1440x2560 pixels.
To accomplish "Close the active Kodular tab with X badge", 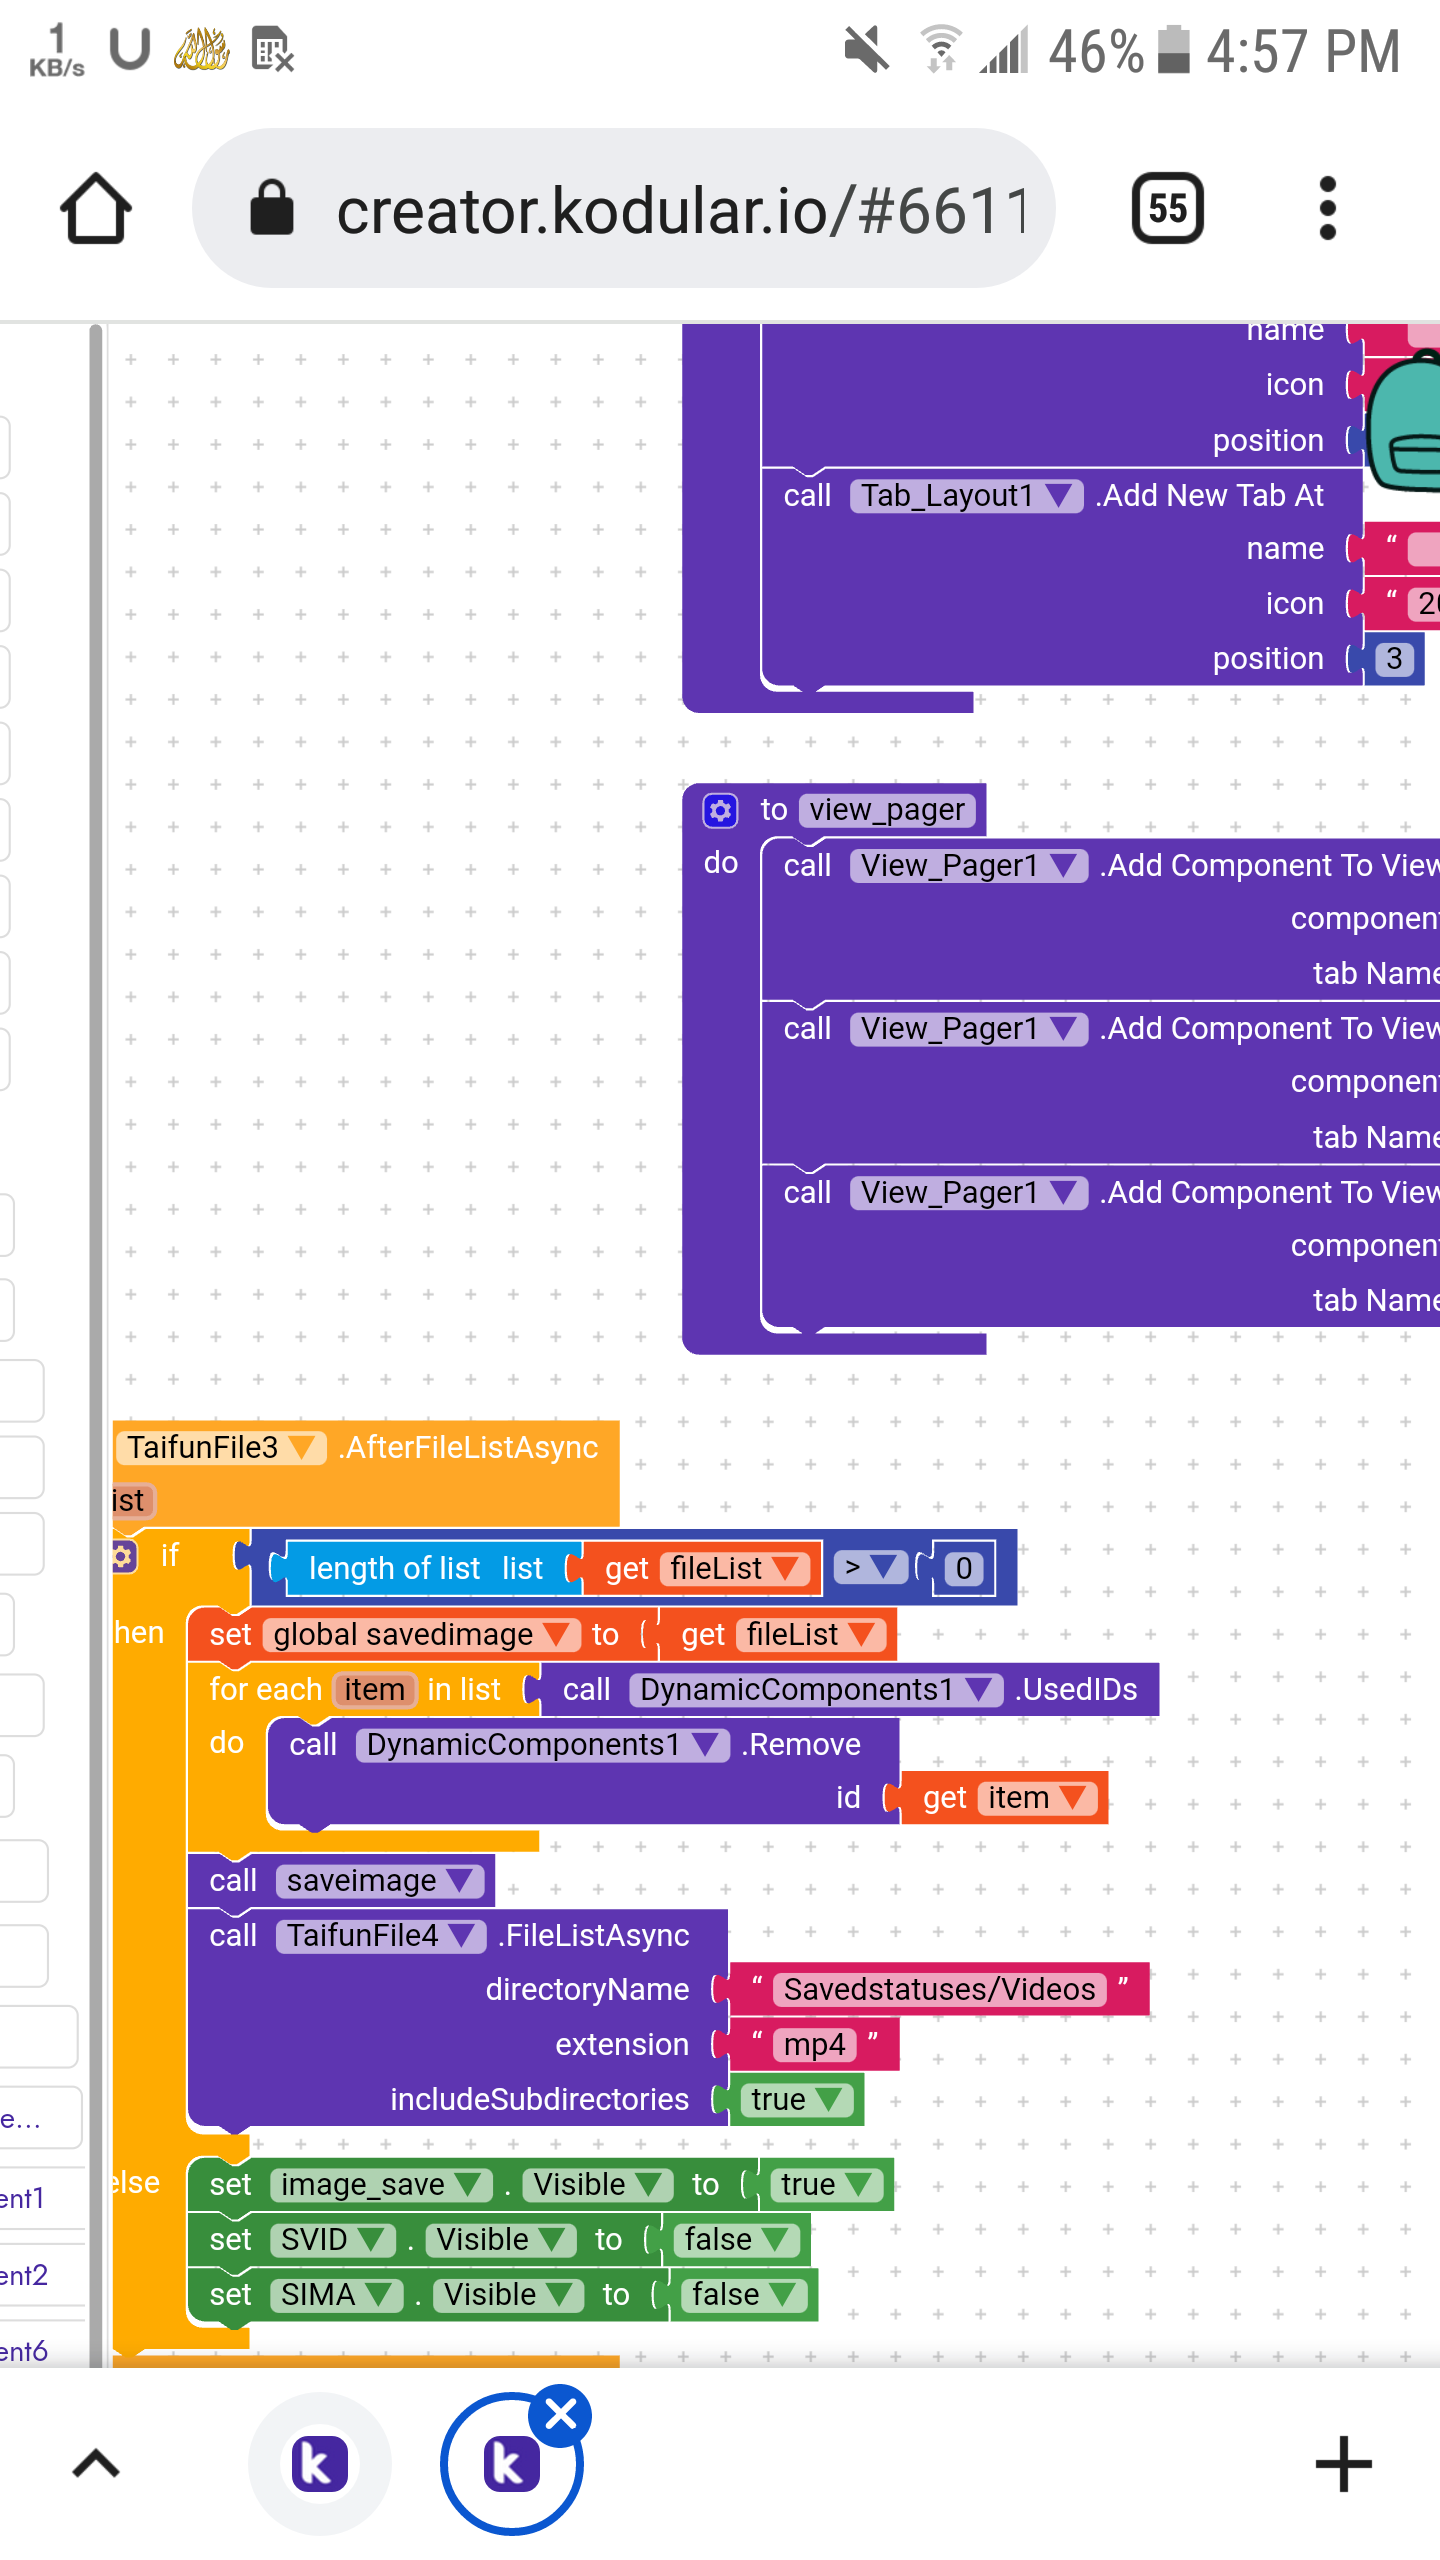I will [x=561, y=2415].
